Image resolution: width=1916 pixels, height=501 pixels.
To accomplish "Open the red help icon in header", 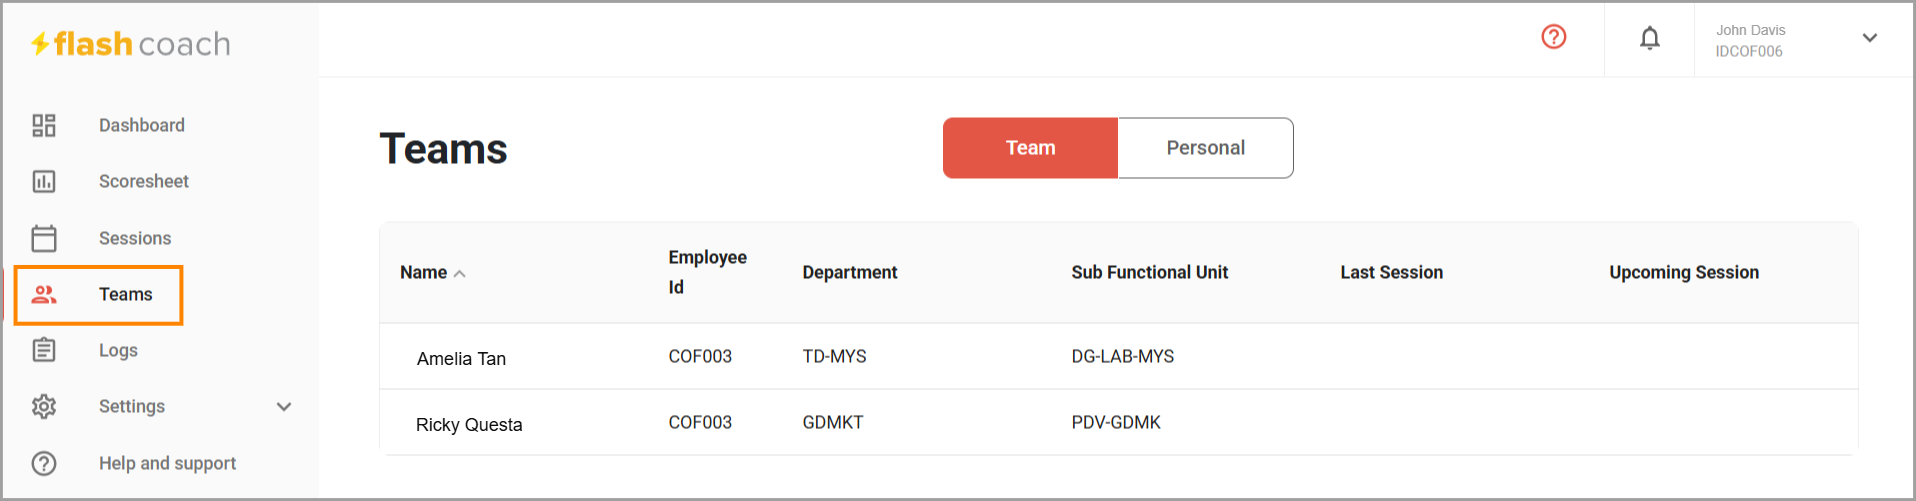I will [1554, 37].
